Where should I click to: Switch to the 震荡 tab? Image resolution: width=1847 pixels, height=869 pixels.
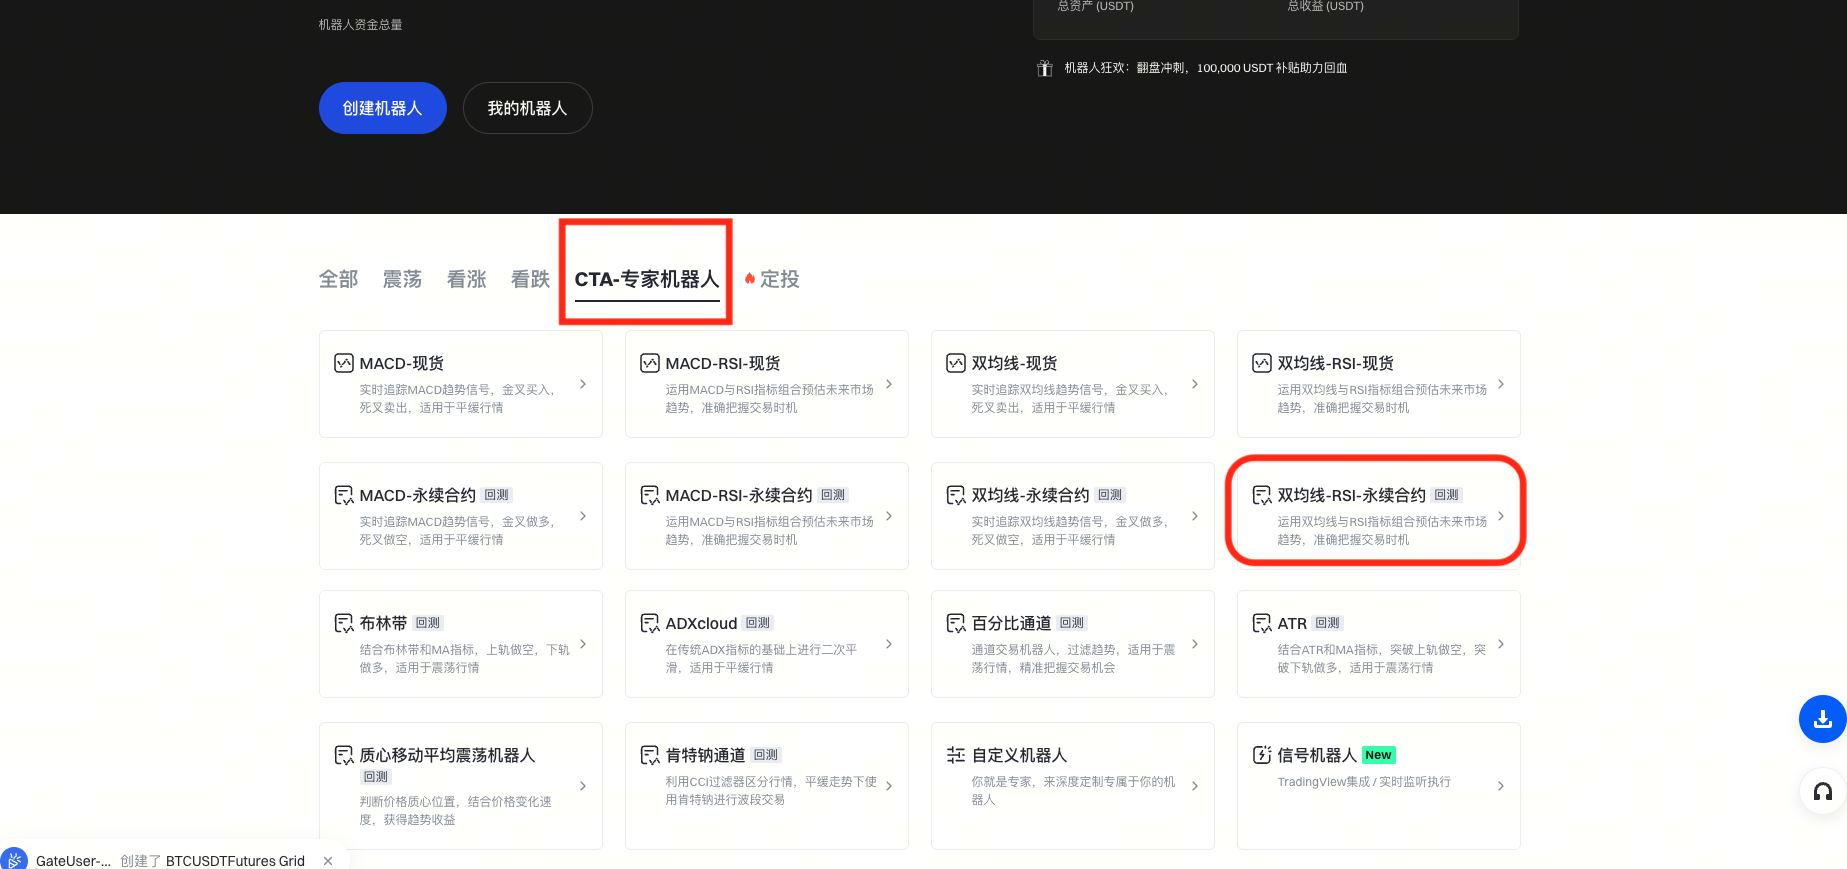[x=402, y=279]
